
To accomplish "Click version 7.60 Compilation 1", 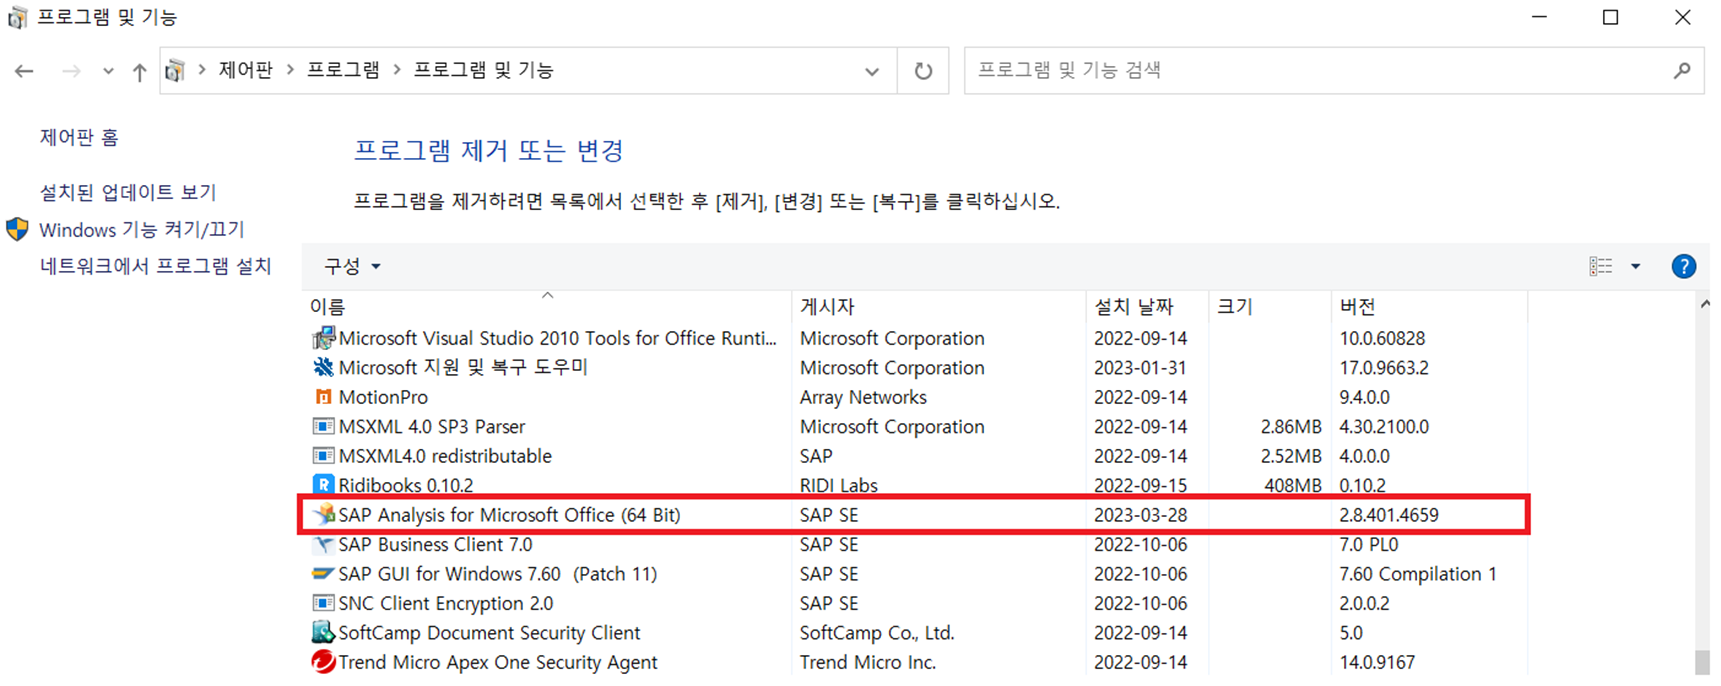I will 1418,574.
